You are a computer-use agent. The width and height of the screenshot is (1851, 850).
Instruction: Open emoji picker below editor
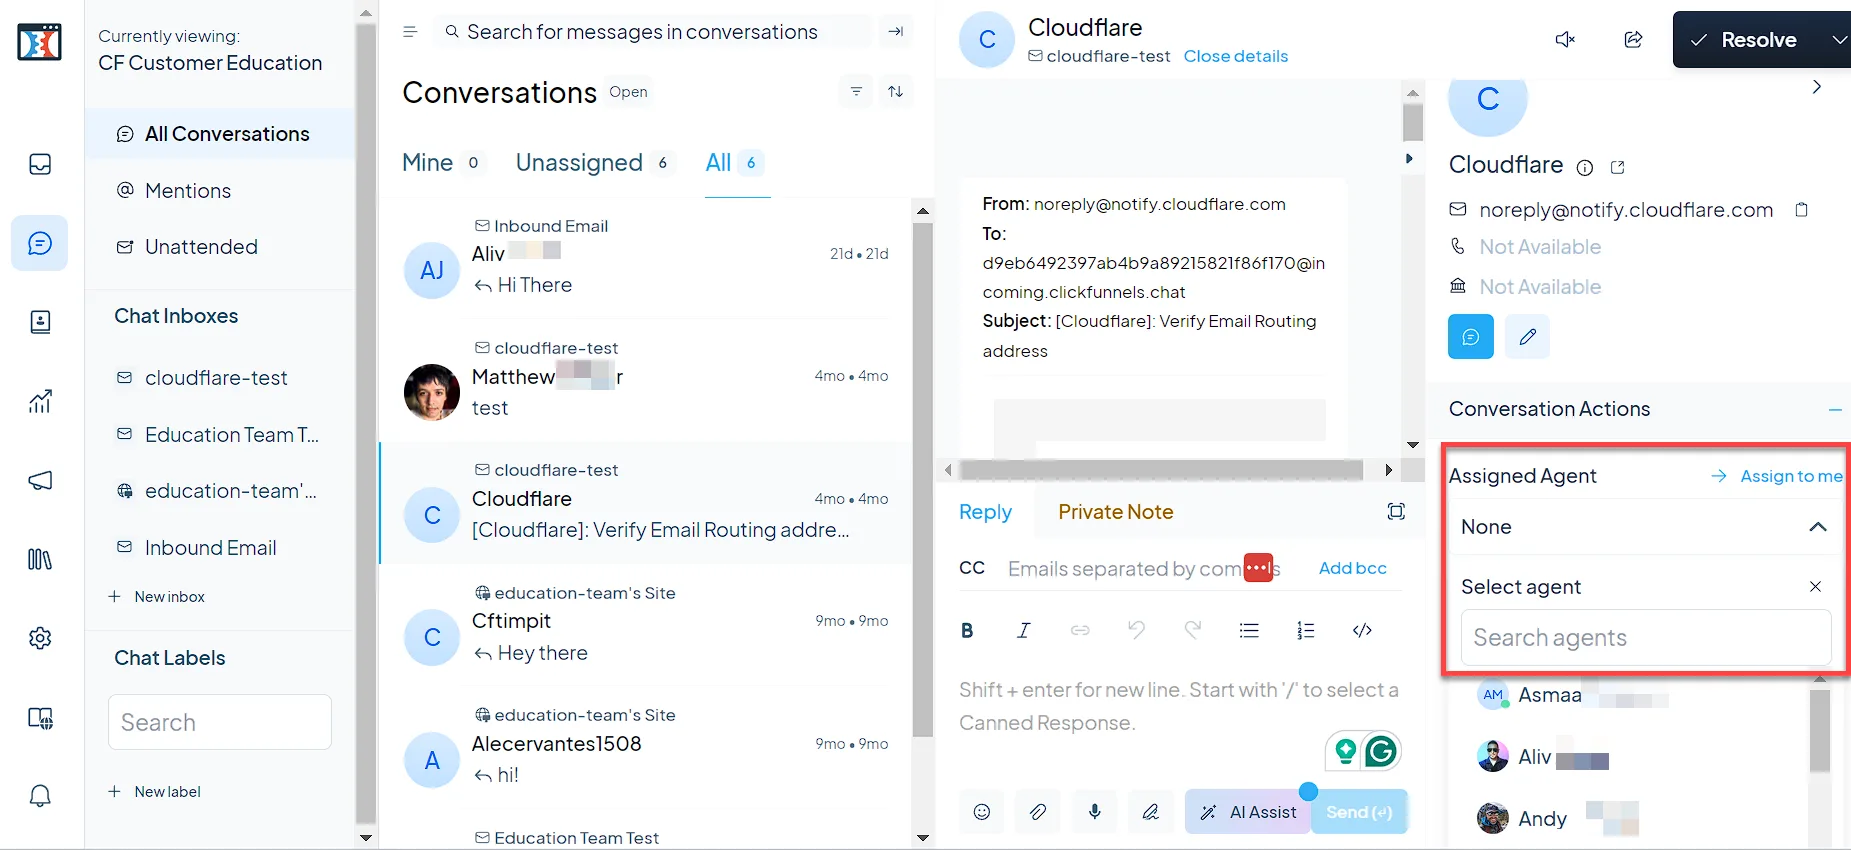[982, 812]
